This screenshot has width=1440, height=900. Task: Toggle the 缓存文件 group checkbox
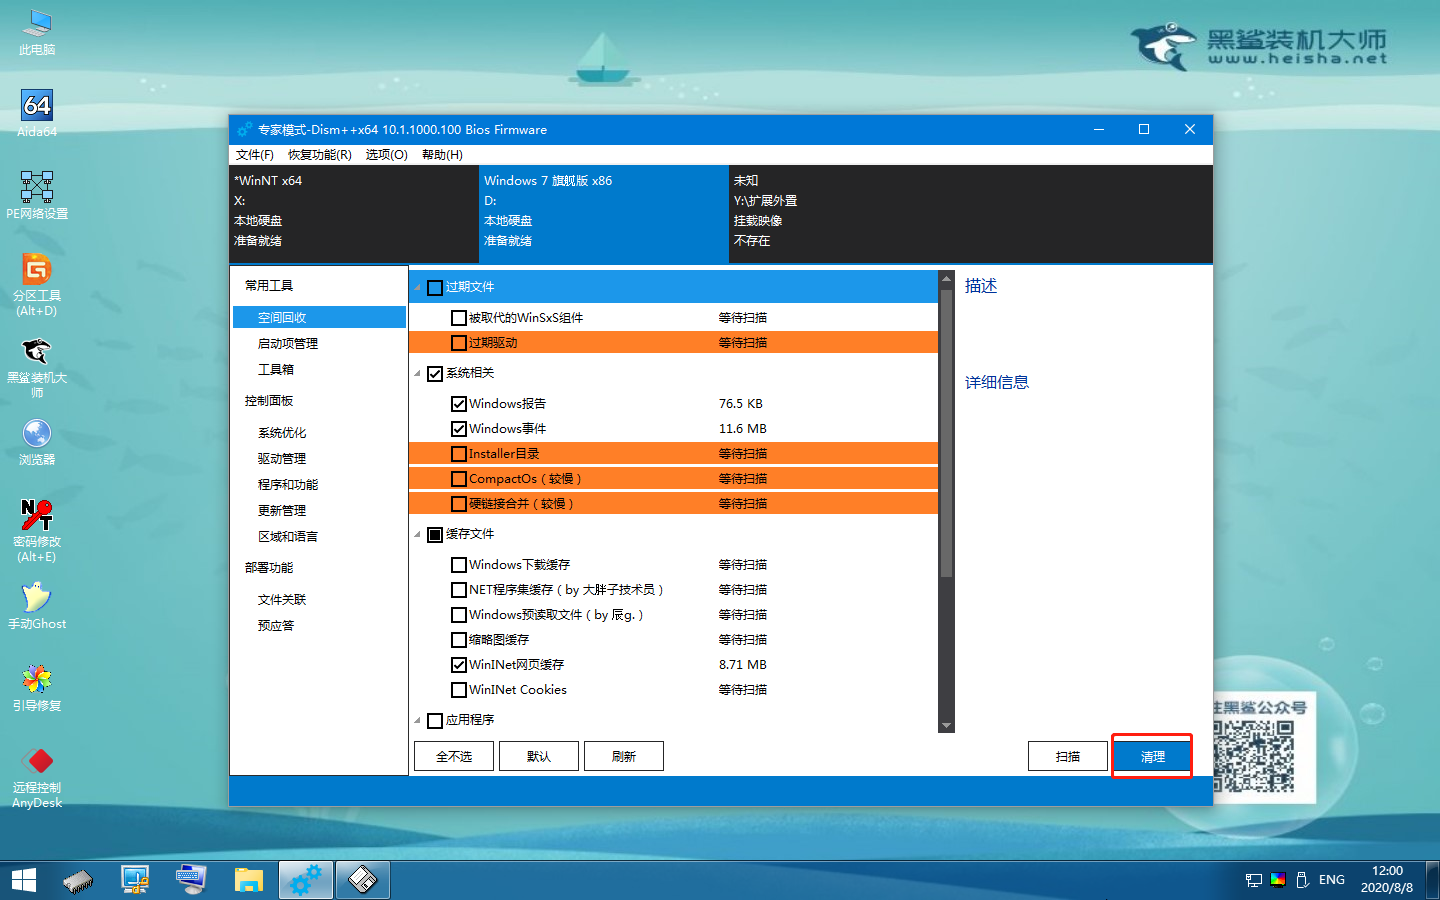click(x=435, y=535)
